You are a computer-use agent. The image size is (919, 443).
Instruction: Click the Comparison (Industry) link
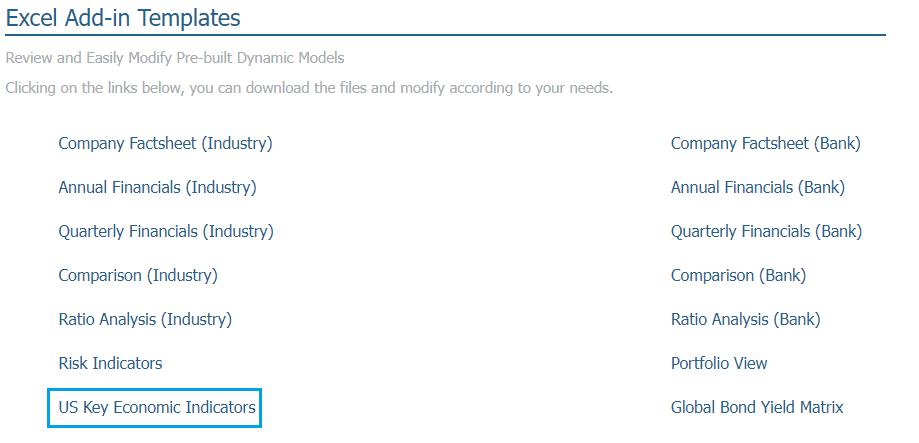click(138, 275)
